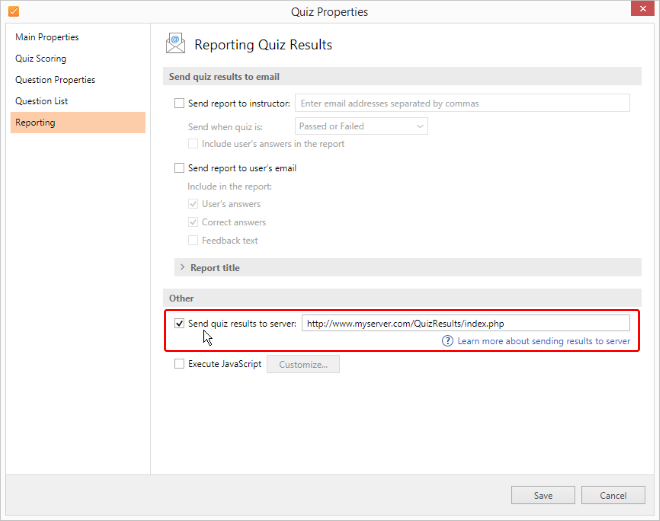The height and width of the screenshot is (521, 660).
Task: Click the blue question mark help icon
Action: [x=447, y=341]
